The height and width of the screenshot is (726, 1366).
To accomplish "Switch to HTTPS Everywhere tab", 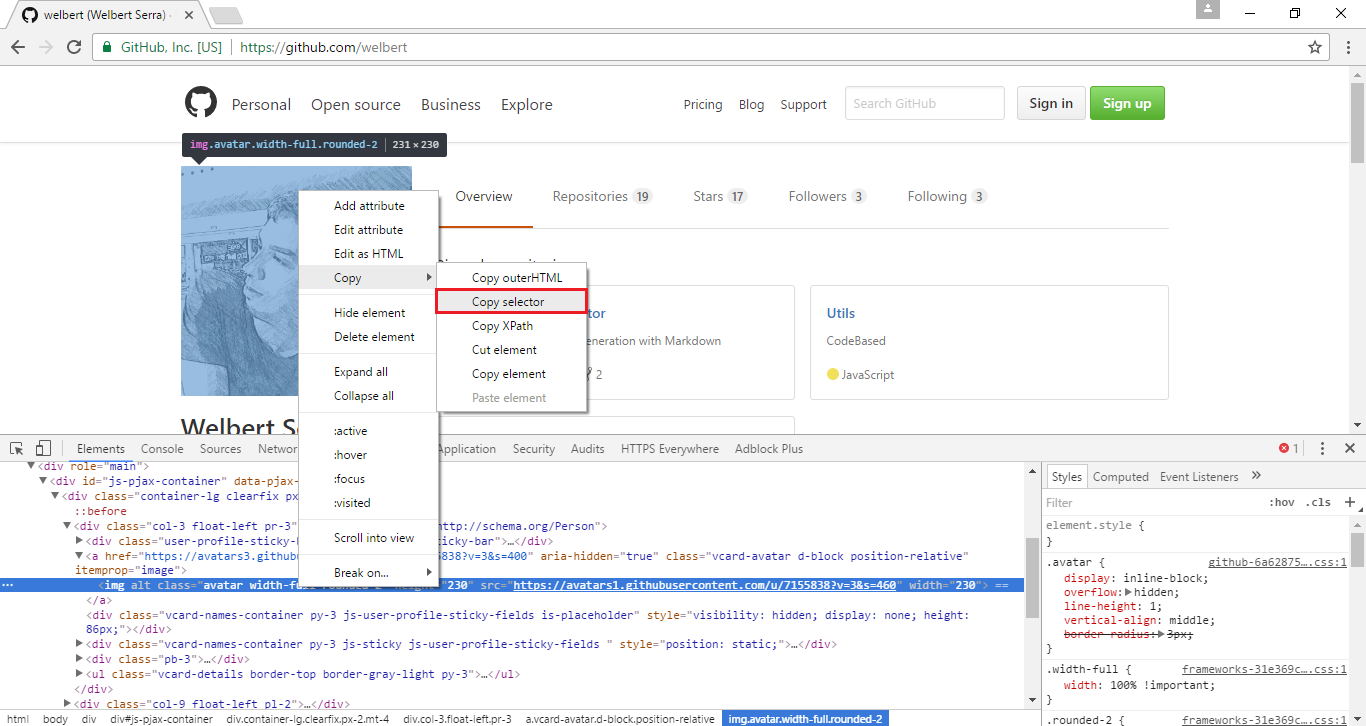I will pyautogui.click(x=670, y=449).
